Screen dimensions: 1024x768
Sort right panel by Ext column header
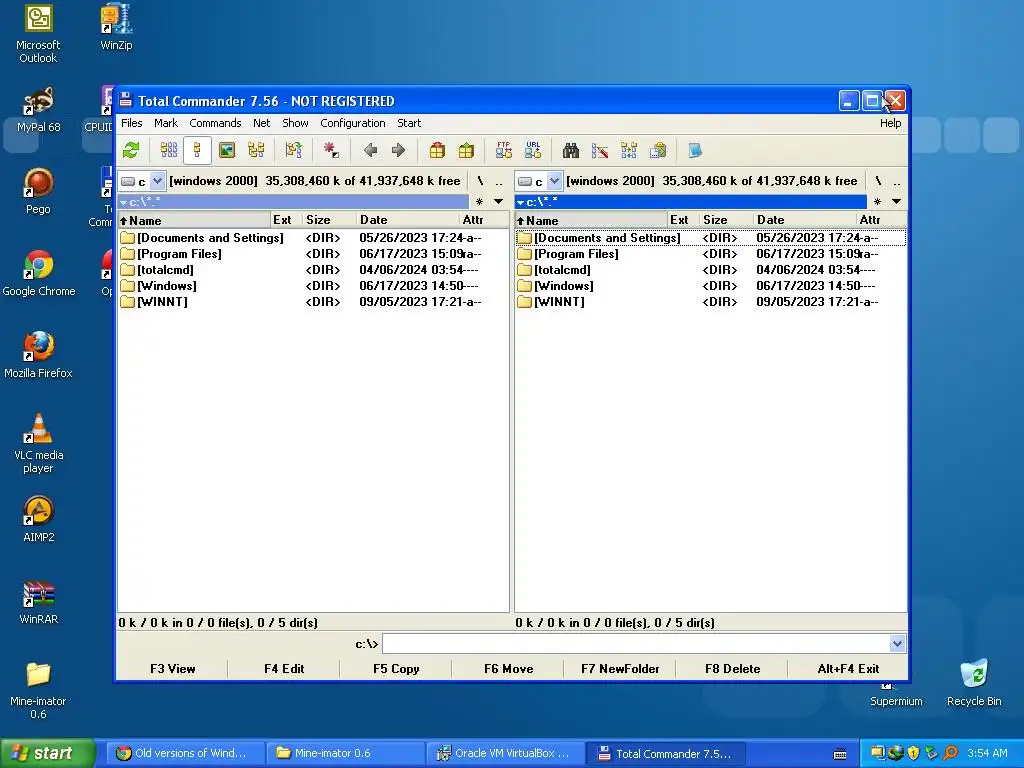click(x=684, y=220)
